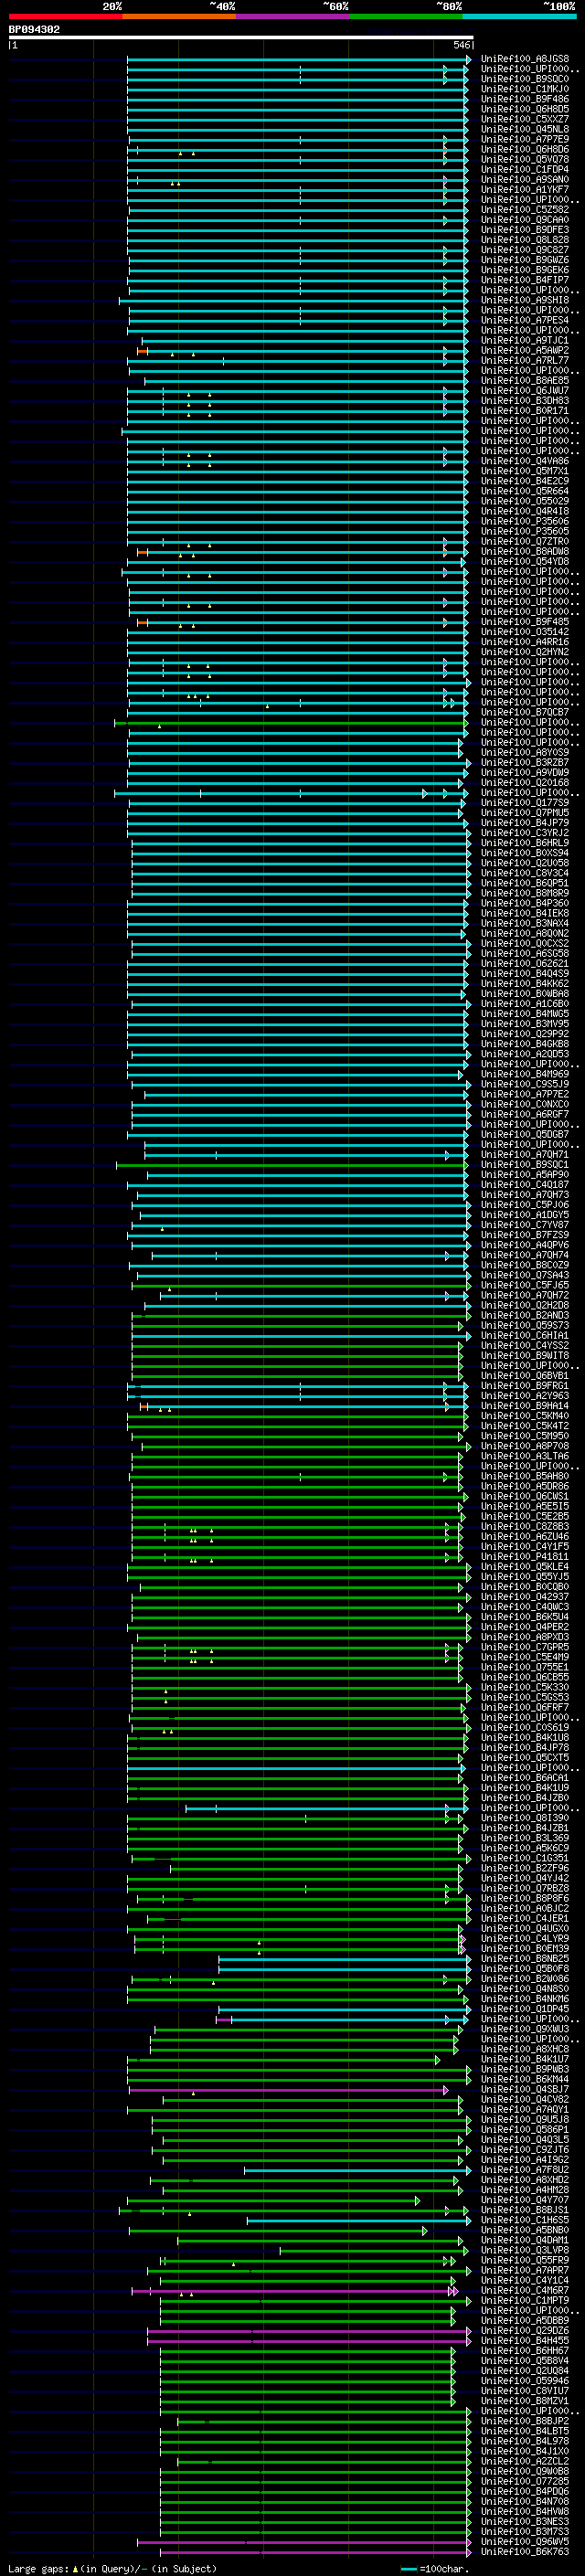Click the UniRef100_B4P360 label
This screenshot has width=585, height=2576.
pyautogui.click(x=525, y=903)
